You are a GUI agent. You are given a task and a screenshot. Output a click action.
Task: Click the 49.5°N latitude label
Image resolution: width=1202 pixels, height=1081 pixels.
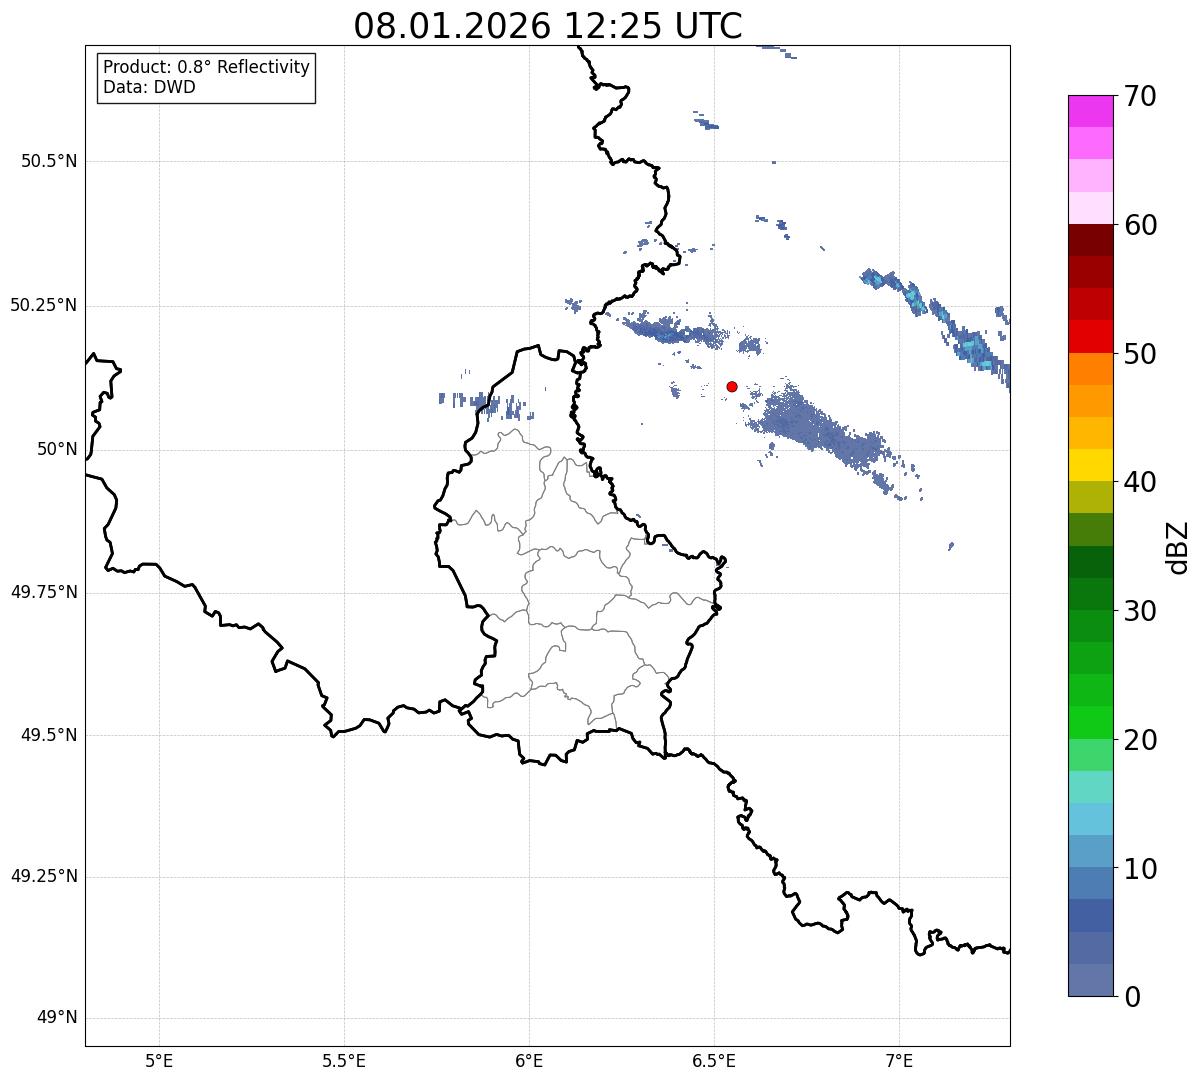[49, 735]
